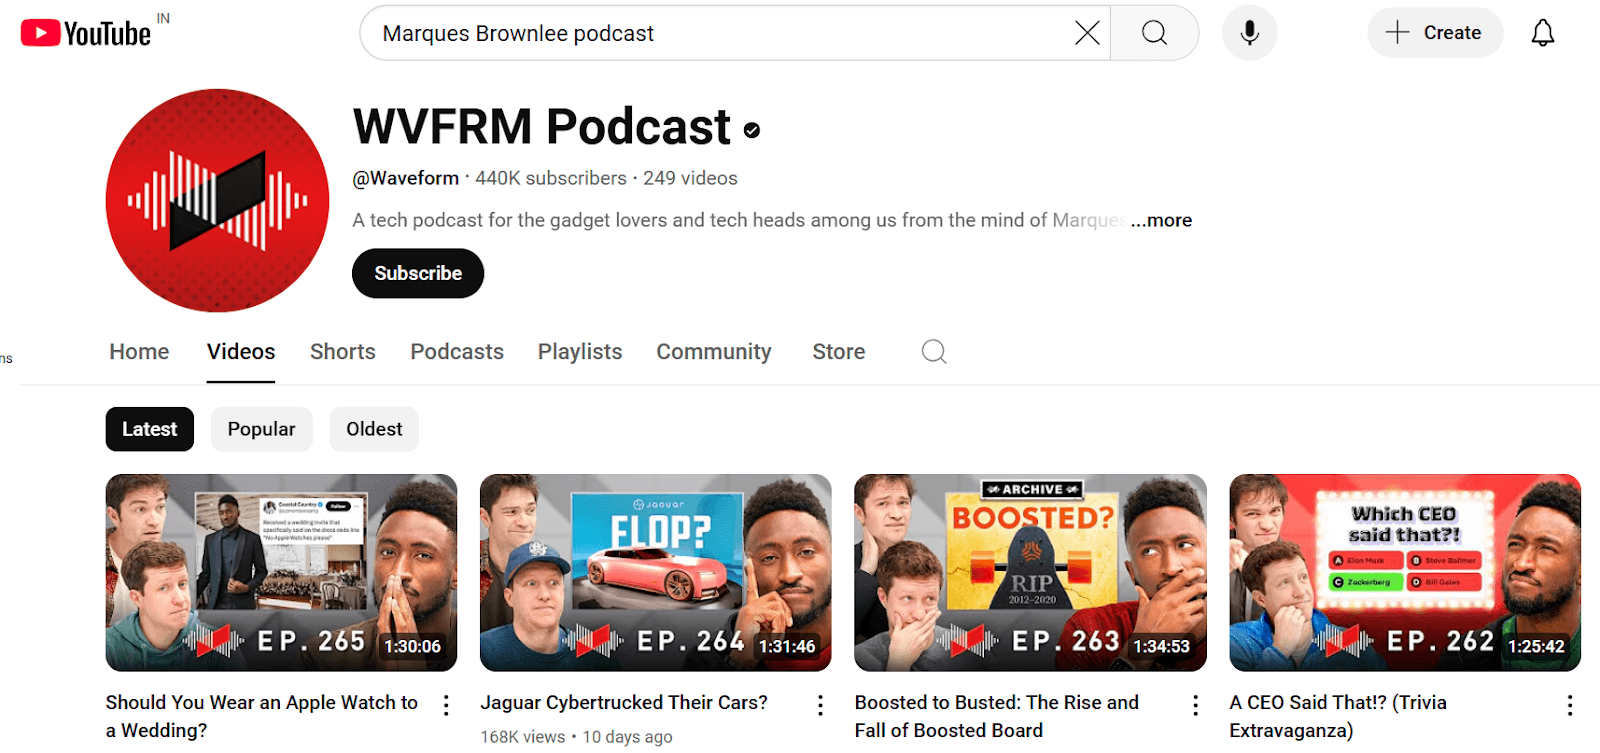Click the 249 videos count
The height and width of the screenshot is (753, 1600).
690,178
